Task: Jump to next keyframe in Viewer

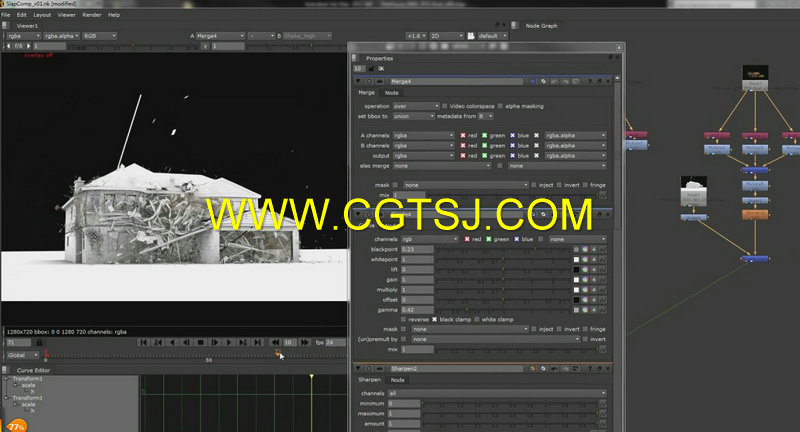Action: 243,342
